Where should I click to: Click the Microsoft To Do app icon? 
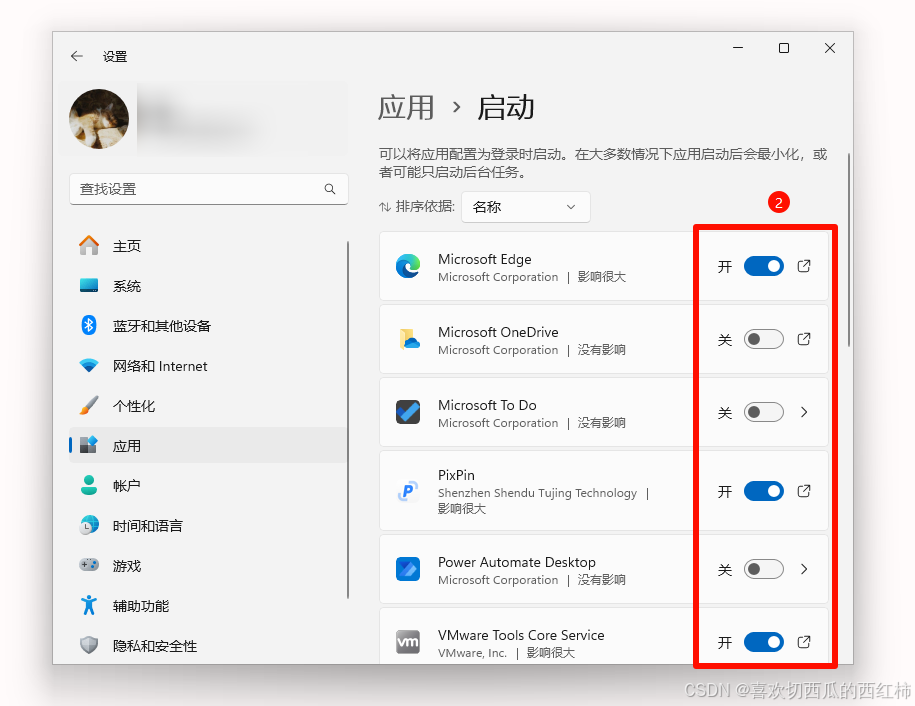[408, 412]
